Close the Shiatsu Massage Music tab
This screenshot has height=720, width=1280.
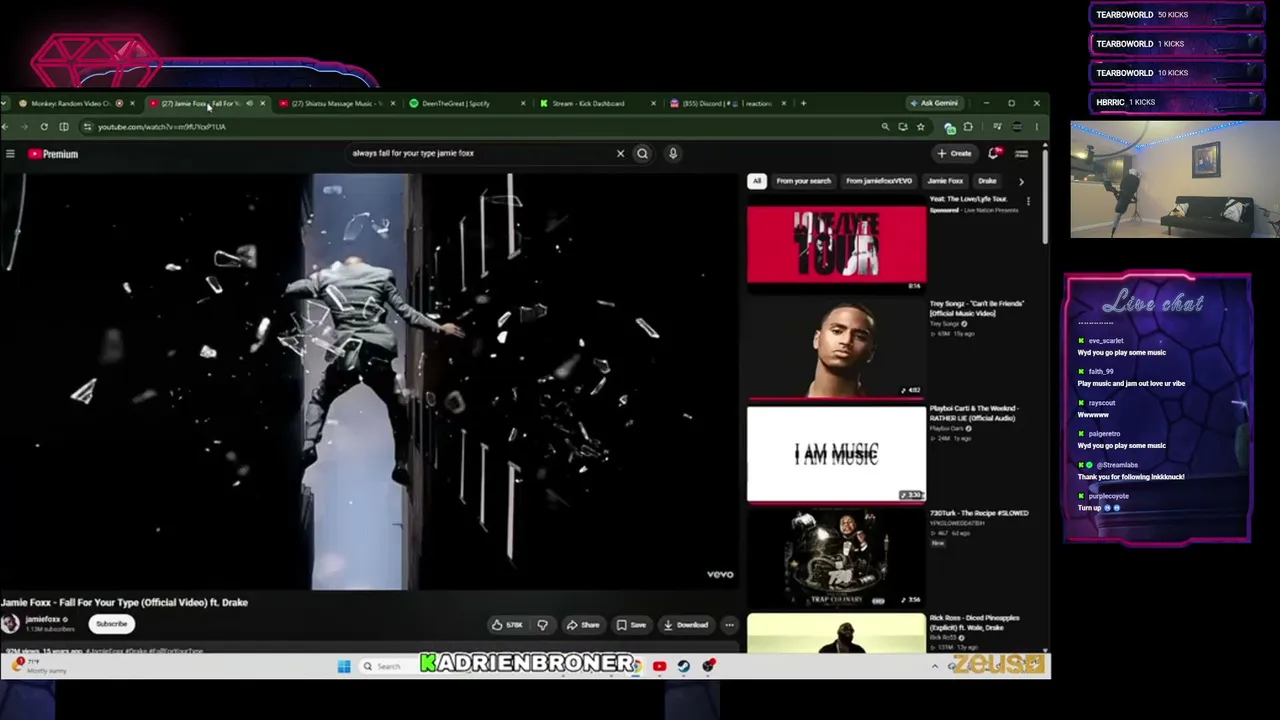tap(392, 103)
